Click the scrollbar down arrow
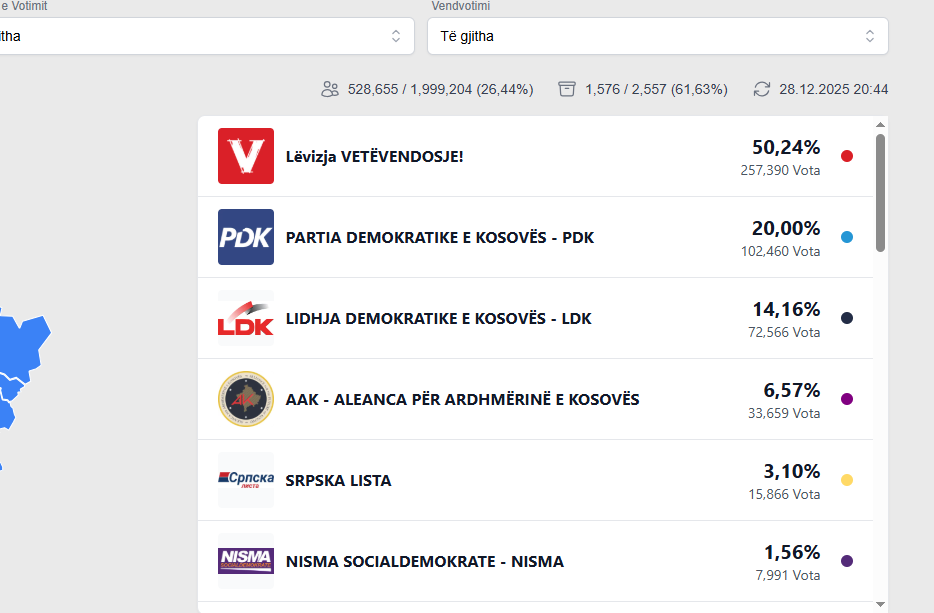934x613 pixels. click(880, 604)
